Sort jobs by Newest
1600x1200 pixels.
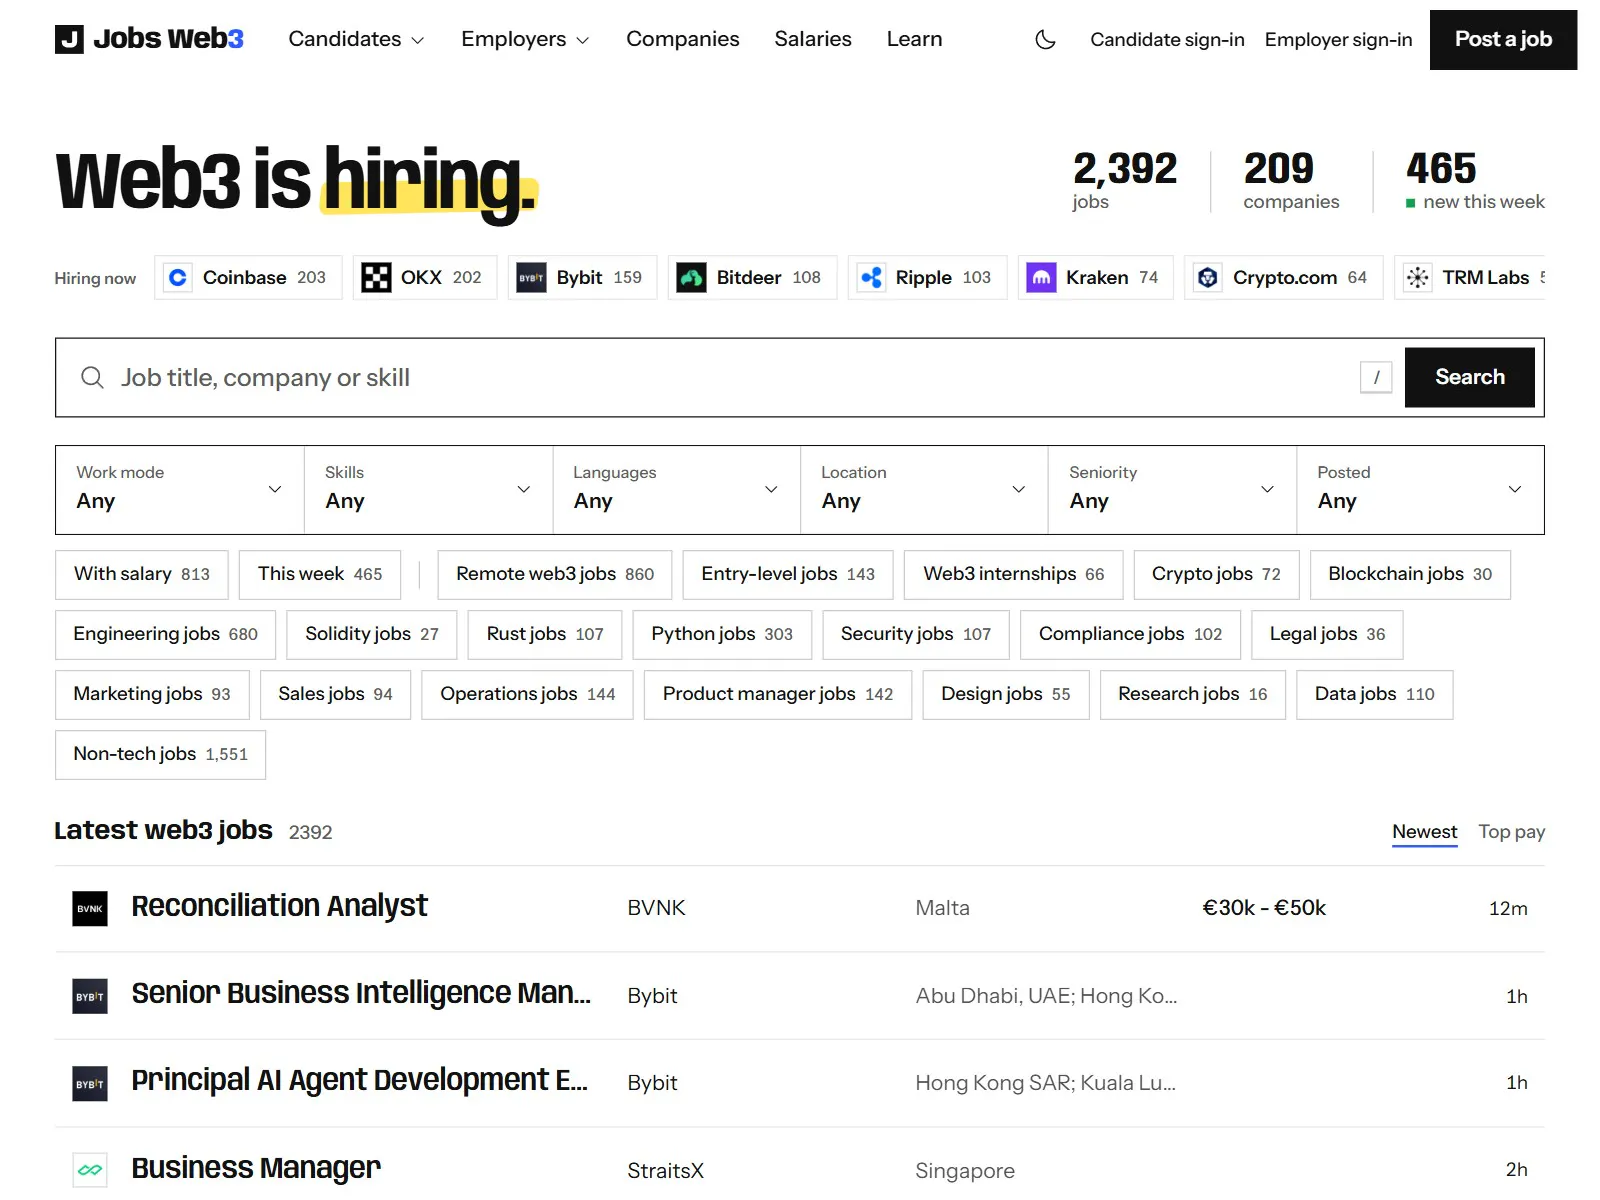coord(1424,832)
